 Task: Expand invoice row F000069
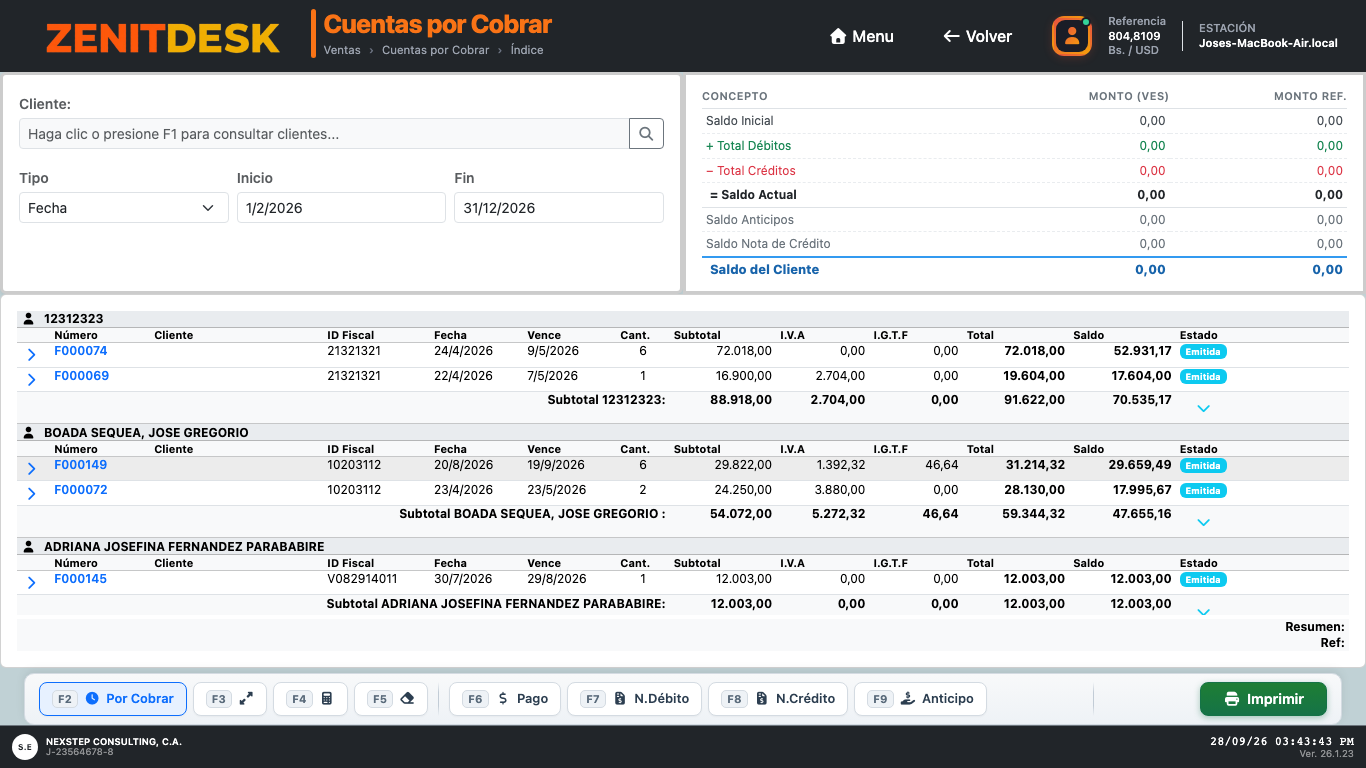[31, 380]
